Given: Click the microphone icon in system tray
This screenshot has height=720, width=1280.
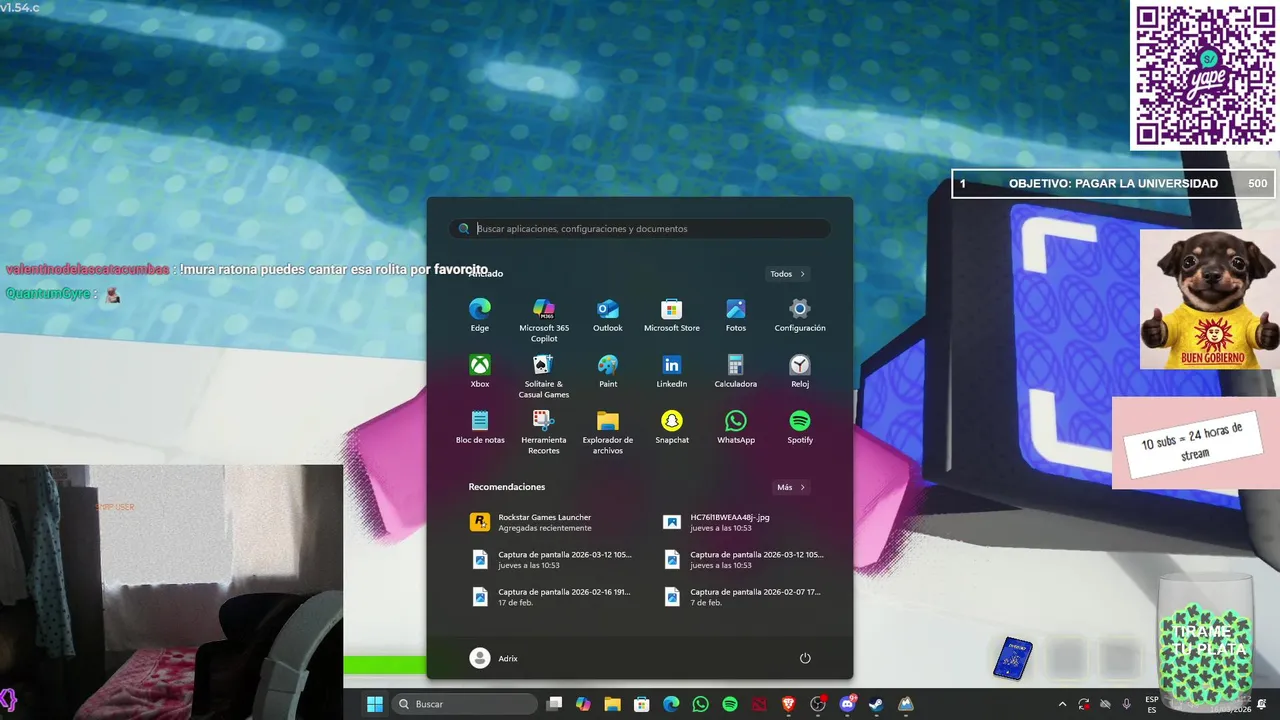Looking at the screenshot, I should 1127,704.
